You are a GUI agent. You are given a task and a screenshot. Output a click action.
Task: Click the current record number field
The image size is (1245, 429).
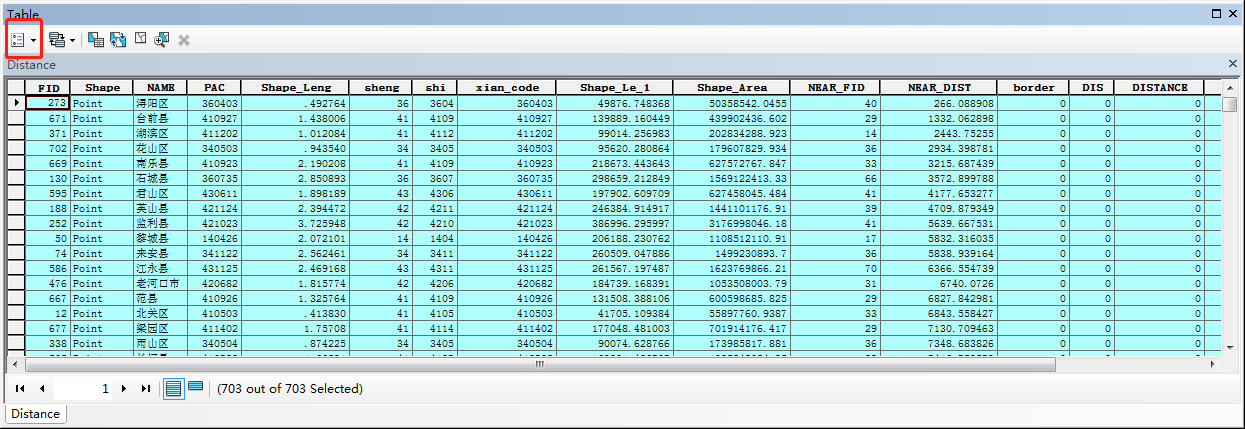click(x=83, y=388)
